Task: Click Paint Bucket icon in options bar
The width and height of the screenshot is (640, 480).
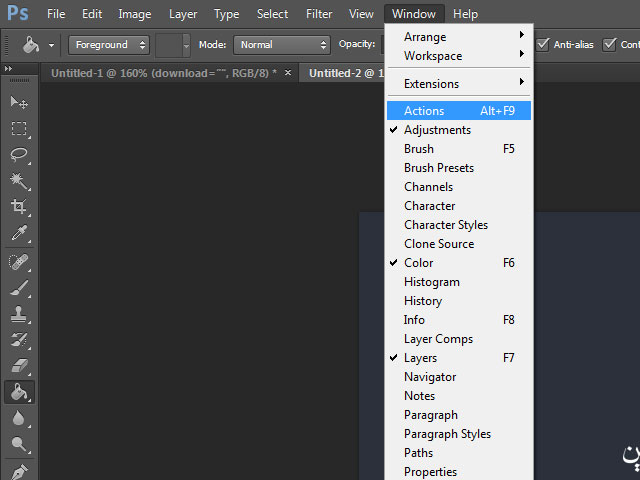Action: [x=31, y=44]
